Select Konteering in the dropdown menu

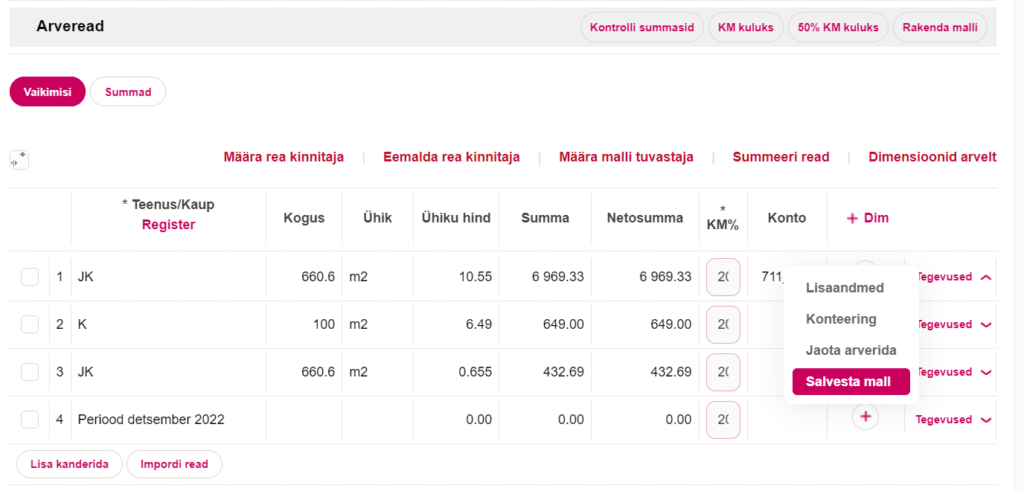point(841,319)
